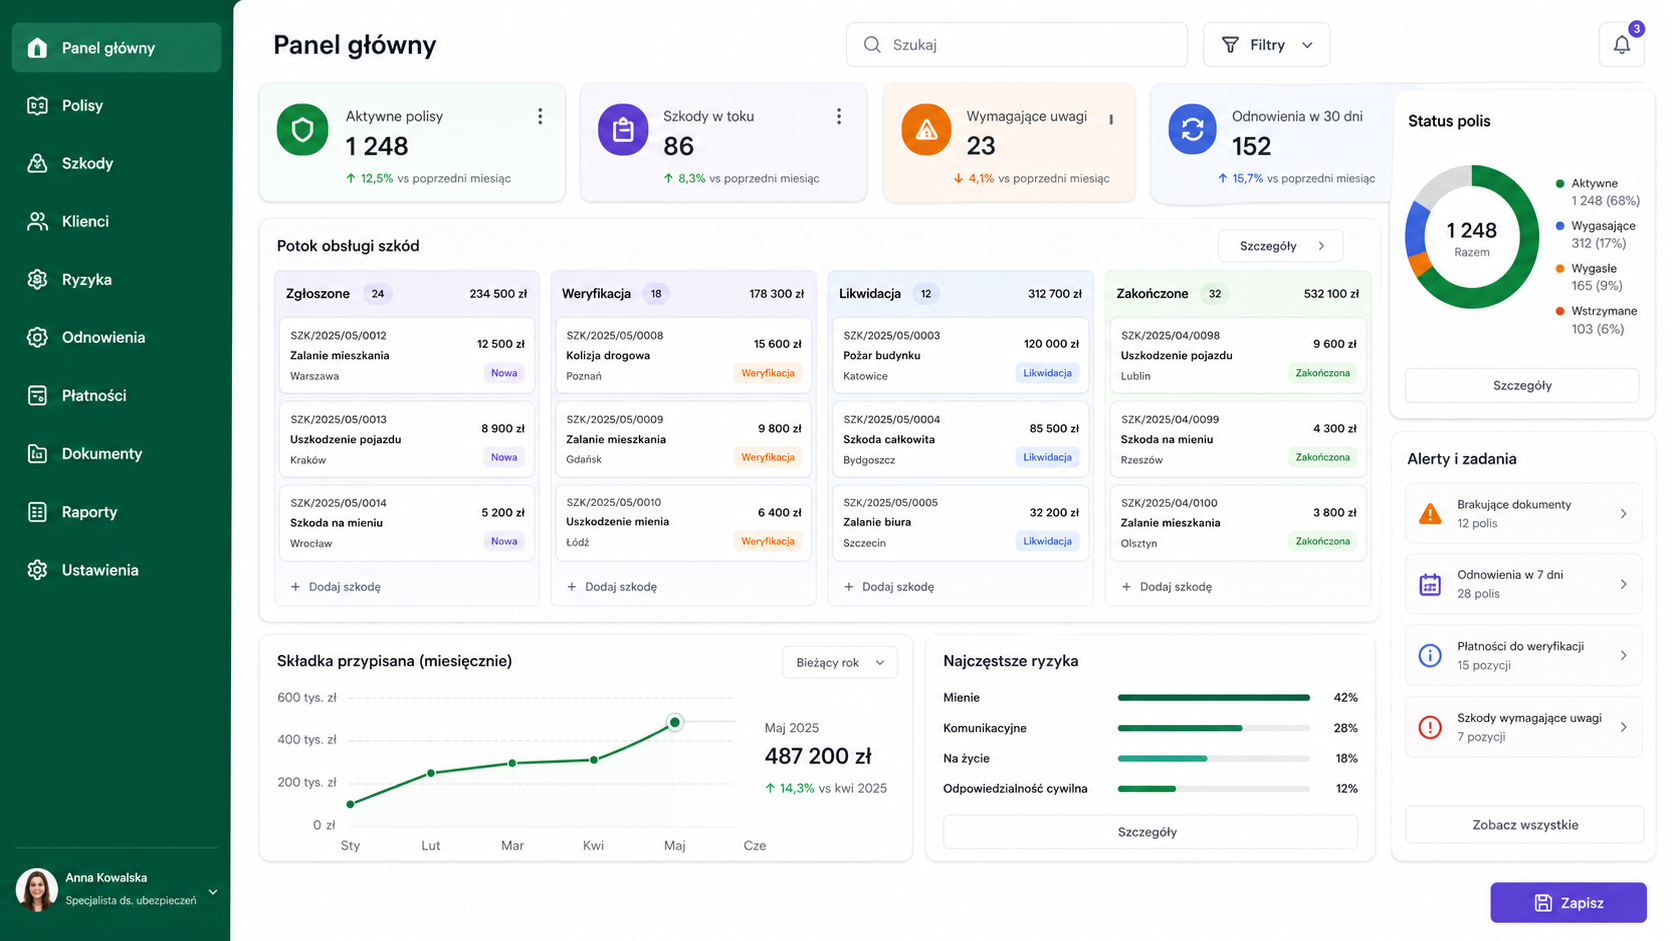Image resolution: width=1672 pixels, height=941 pixels.
Task: Click the Raporty sidebar icon
Action: point(37,512)
